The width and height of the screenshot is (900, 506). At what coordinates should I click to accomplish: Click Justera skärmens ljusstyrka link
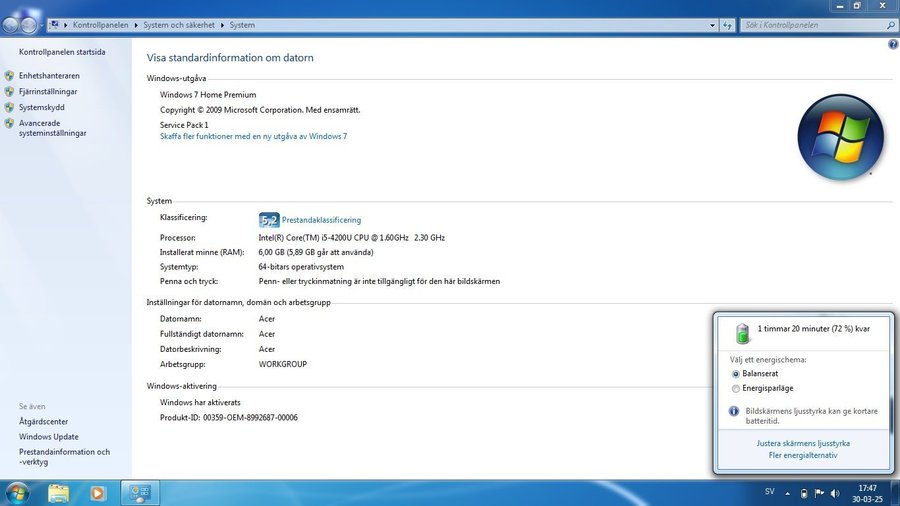click(803, 443)
